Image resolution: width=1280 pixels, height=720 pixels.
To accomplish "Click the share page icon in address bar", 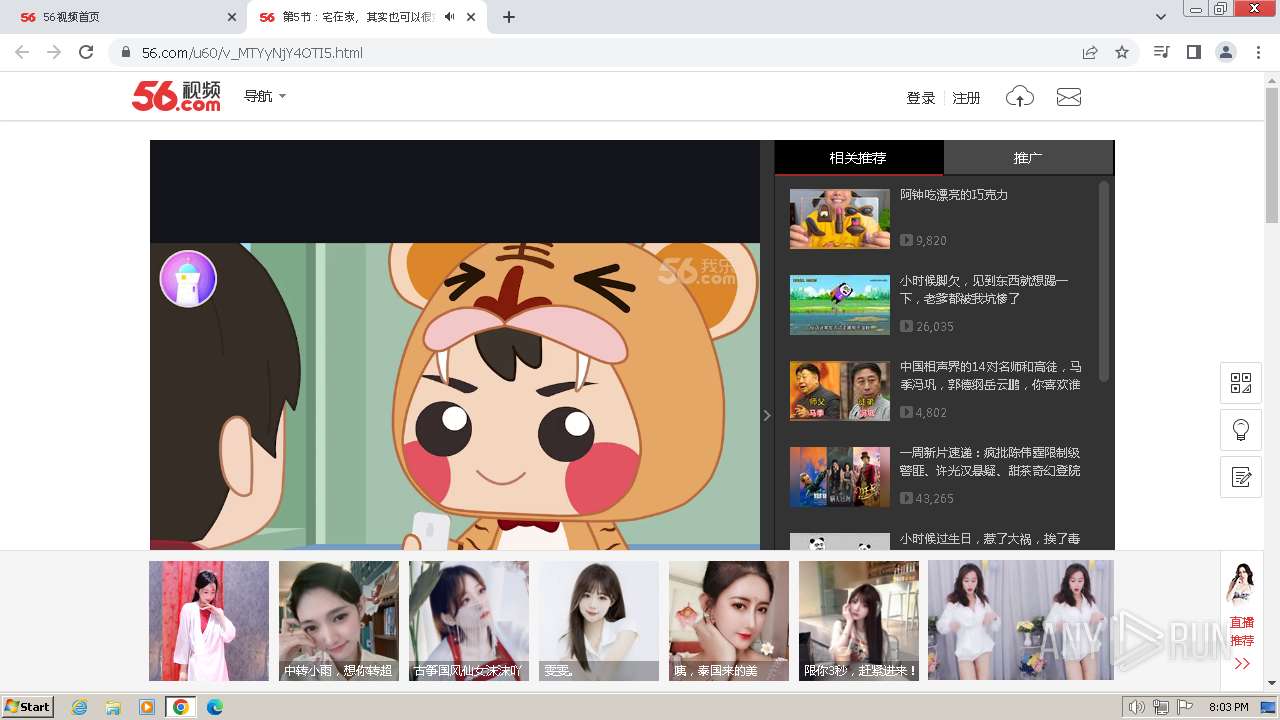I will pos(1090,52).
